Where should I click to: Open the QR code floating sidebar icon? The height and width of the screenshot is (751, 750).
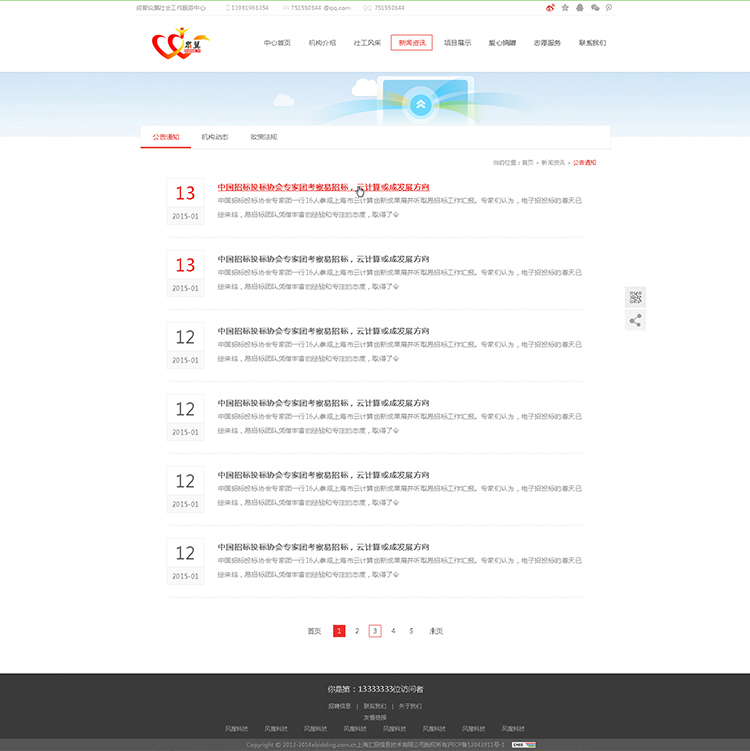(635, 297)
